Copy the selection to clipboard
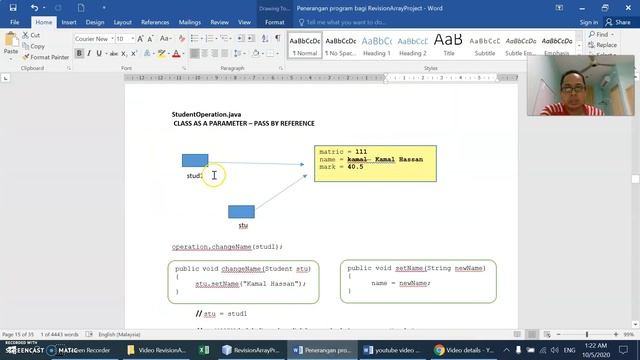This screenshot has height=360, width=640. (x=33, y=46)
